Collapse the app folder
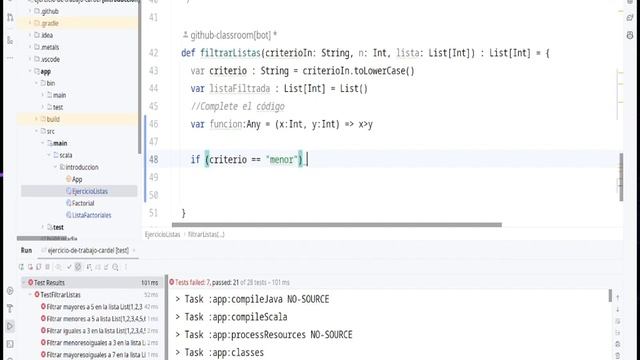 click(x=30, y=71)
